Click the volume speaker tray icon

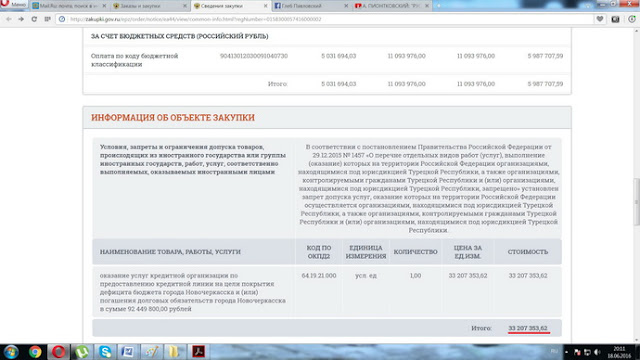[597, 352]
